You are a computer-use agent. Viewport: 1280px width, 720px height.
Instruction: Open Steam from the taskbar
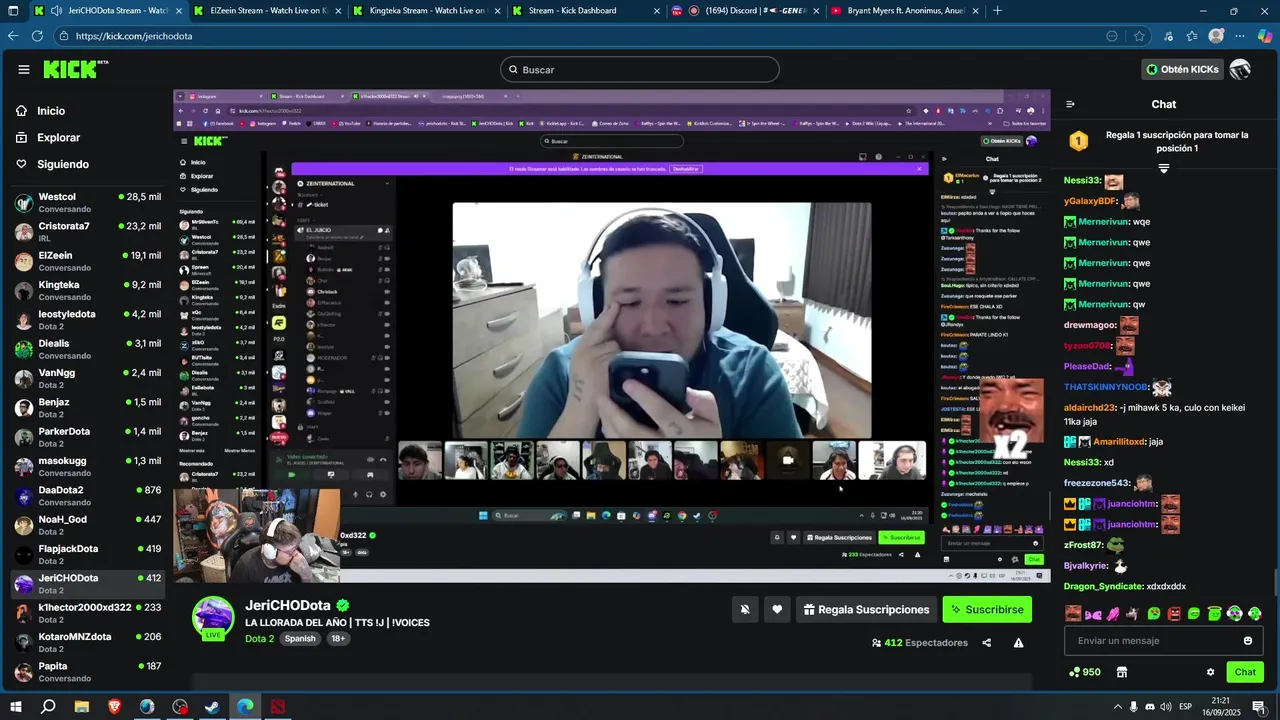(x=212, y=706)
